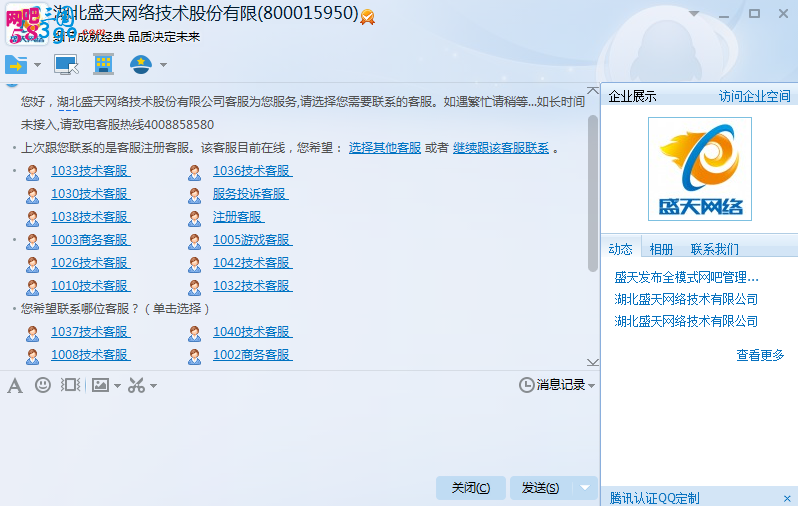Switch to the 相册 tab

661,249
